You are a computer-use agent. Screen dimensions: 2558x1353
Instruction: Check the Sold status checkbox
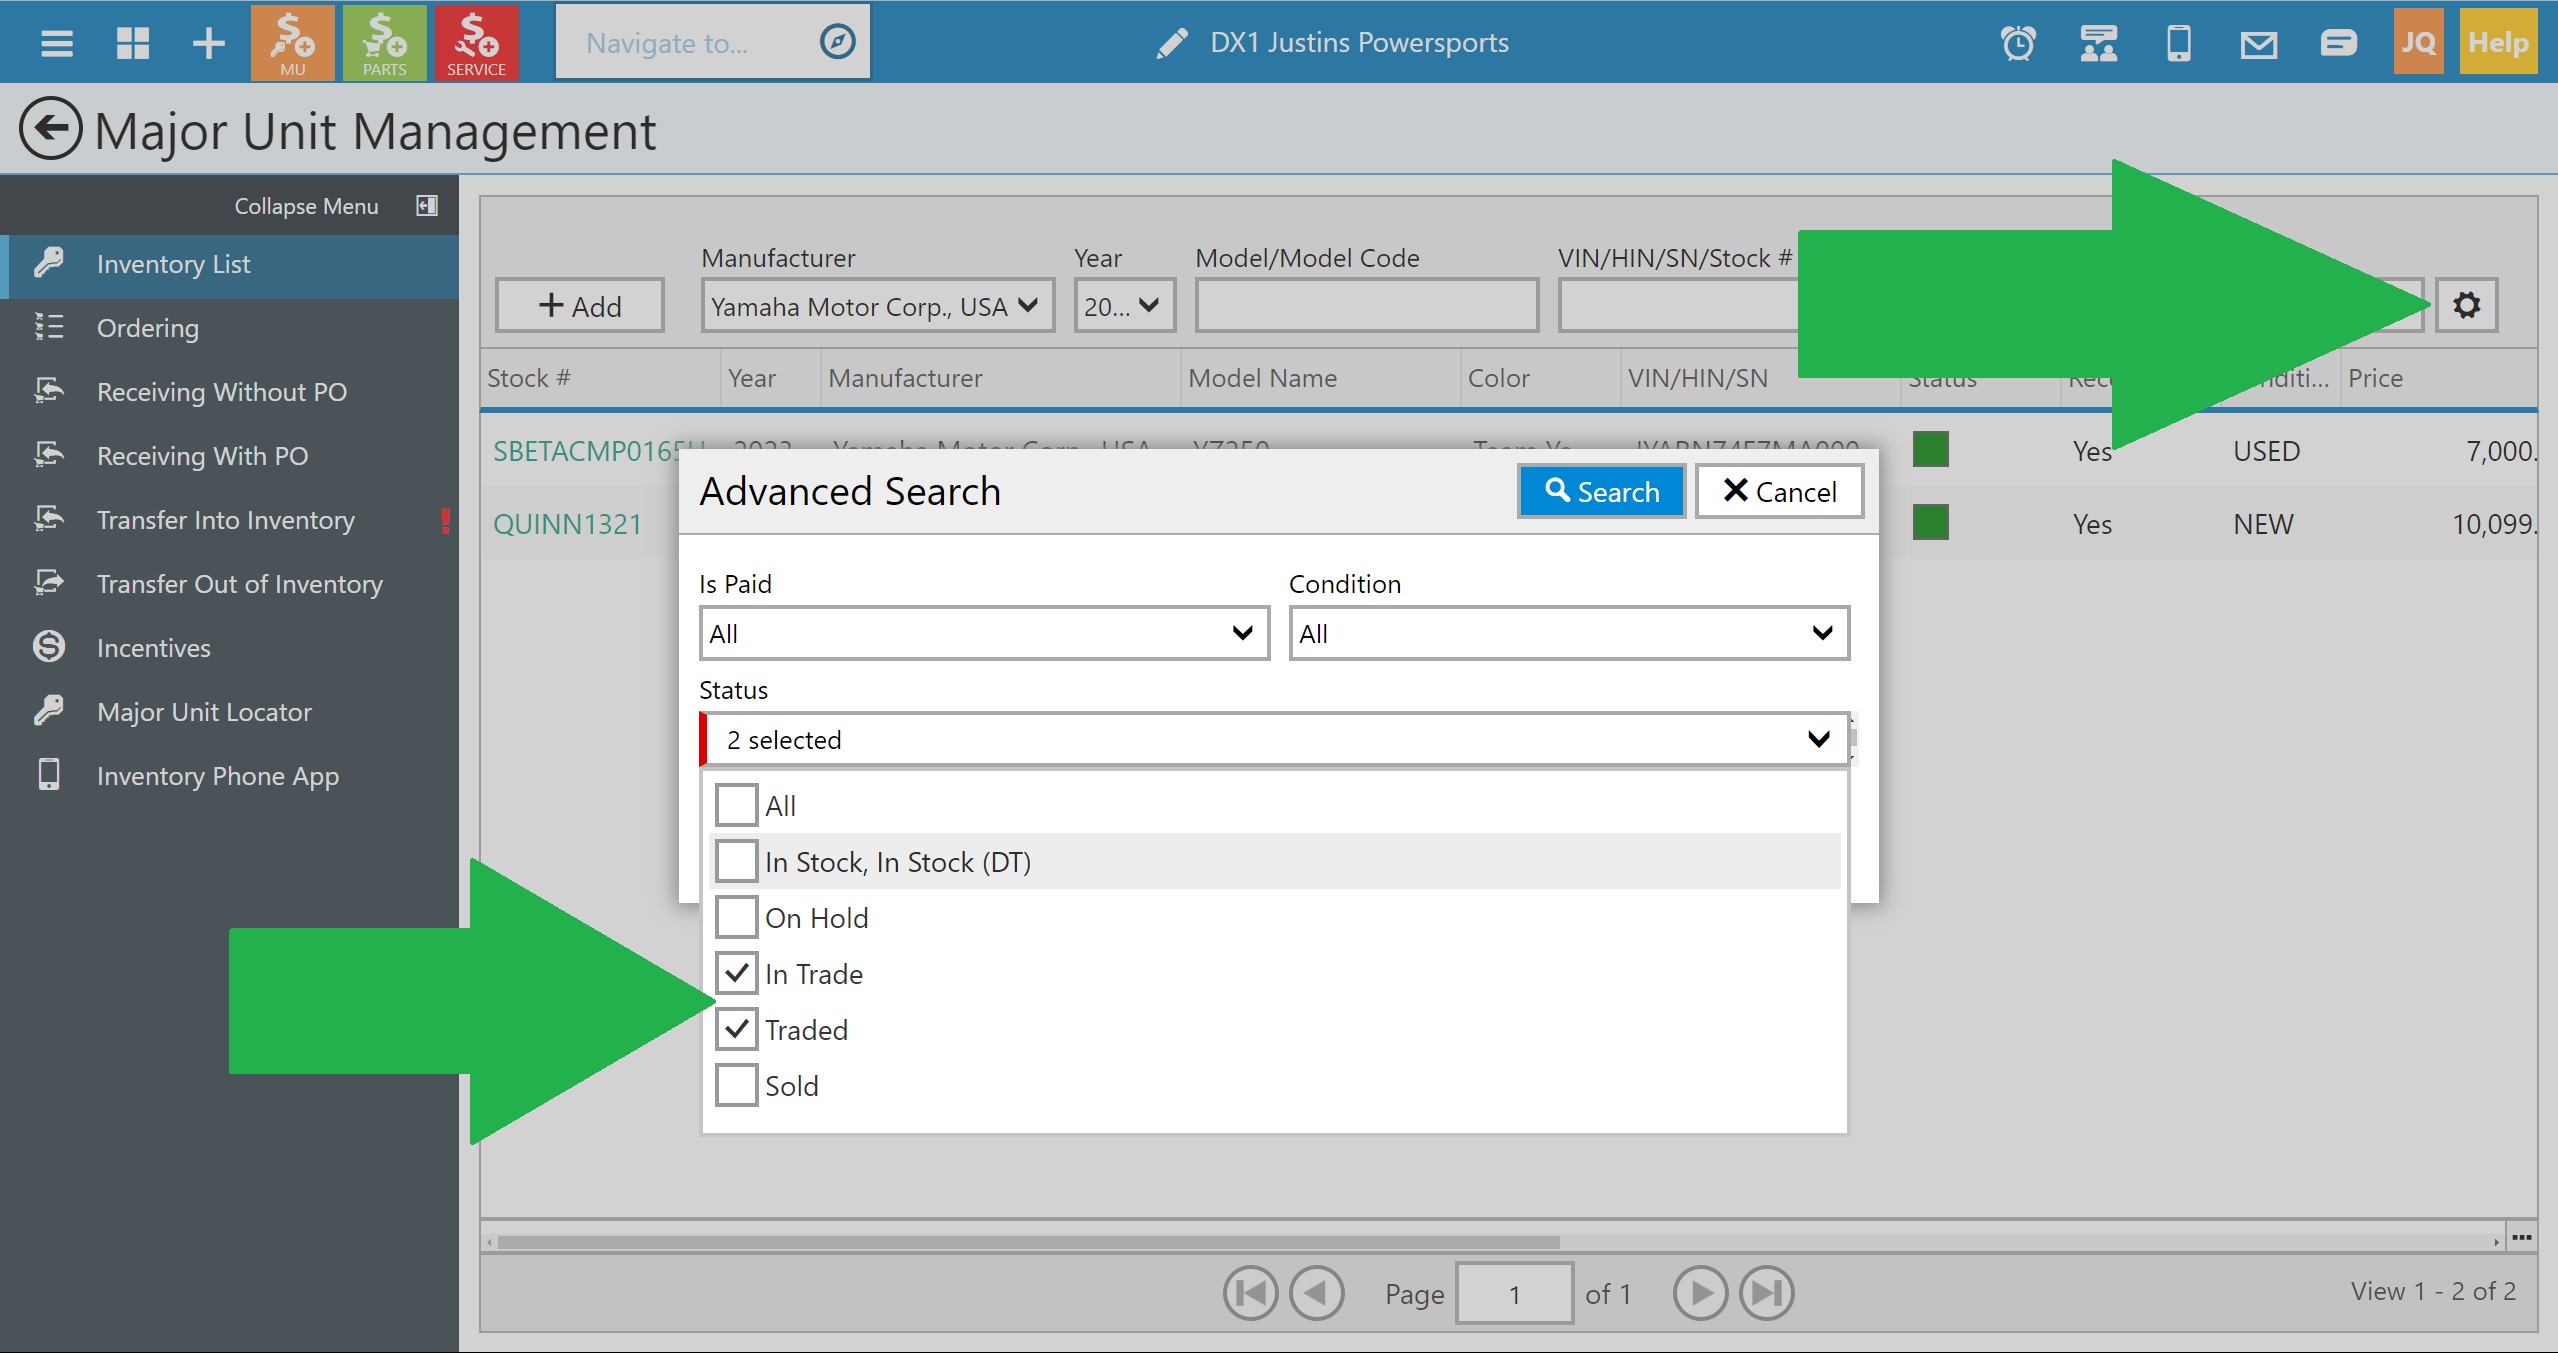(x=737, y=1085)
